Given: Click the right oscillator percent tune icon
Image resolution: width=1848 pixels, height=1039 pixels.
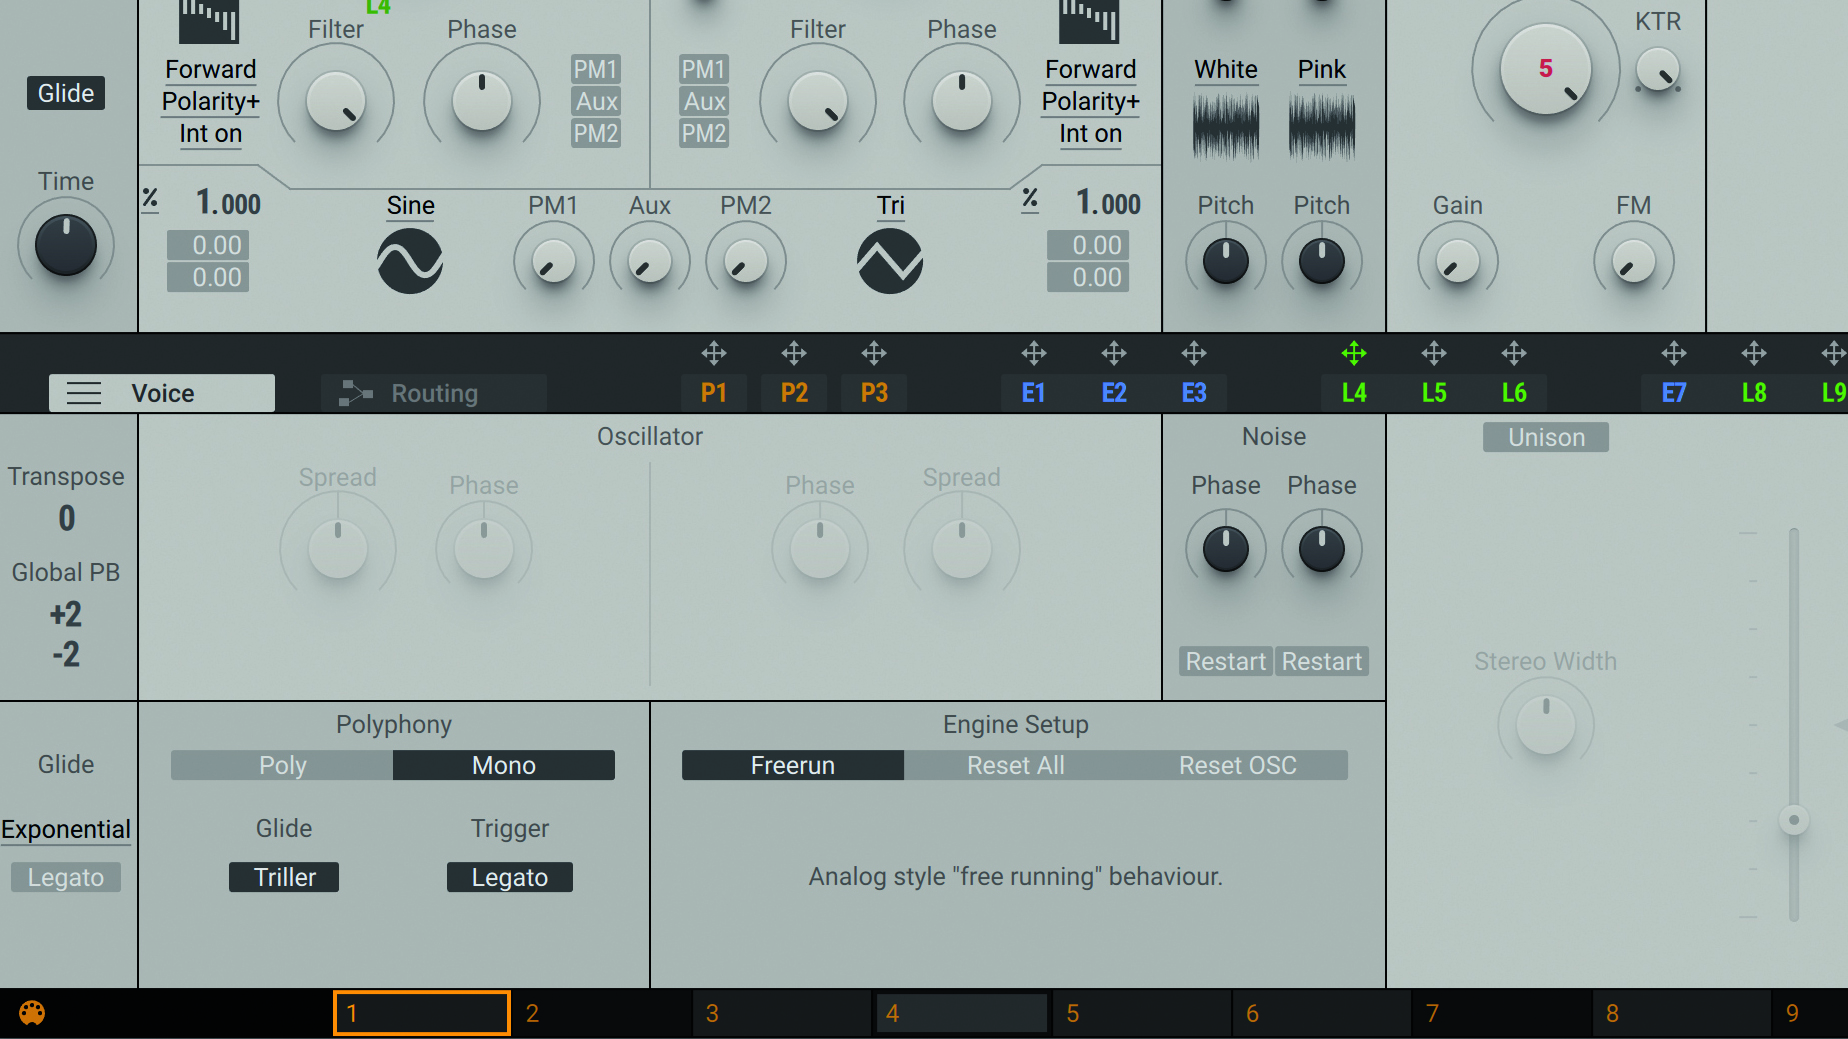Looking at the screenshot, I should click(1030, 199).
